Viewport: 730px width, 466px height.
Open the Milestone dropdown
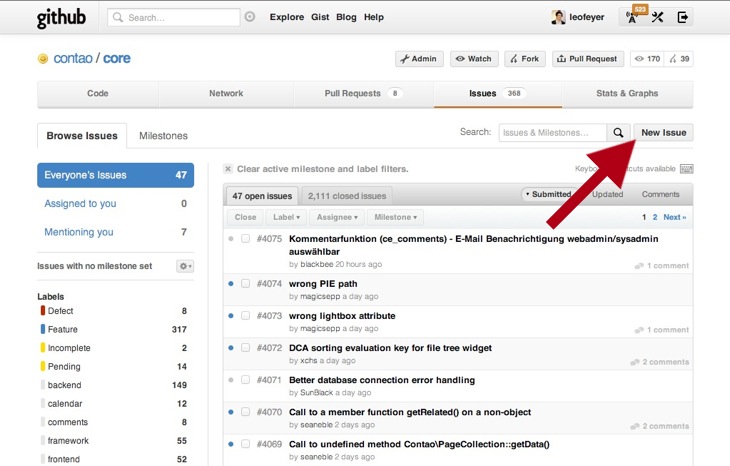395,217
